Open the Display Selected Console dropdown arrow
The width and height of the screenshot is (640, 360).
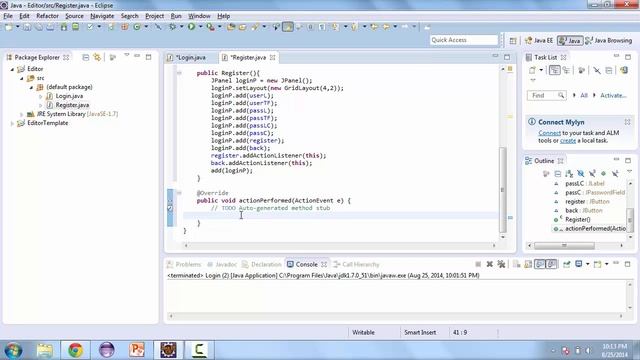click(587, 264)
